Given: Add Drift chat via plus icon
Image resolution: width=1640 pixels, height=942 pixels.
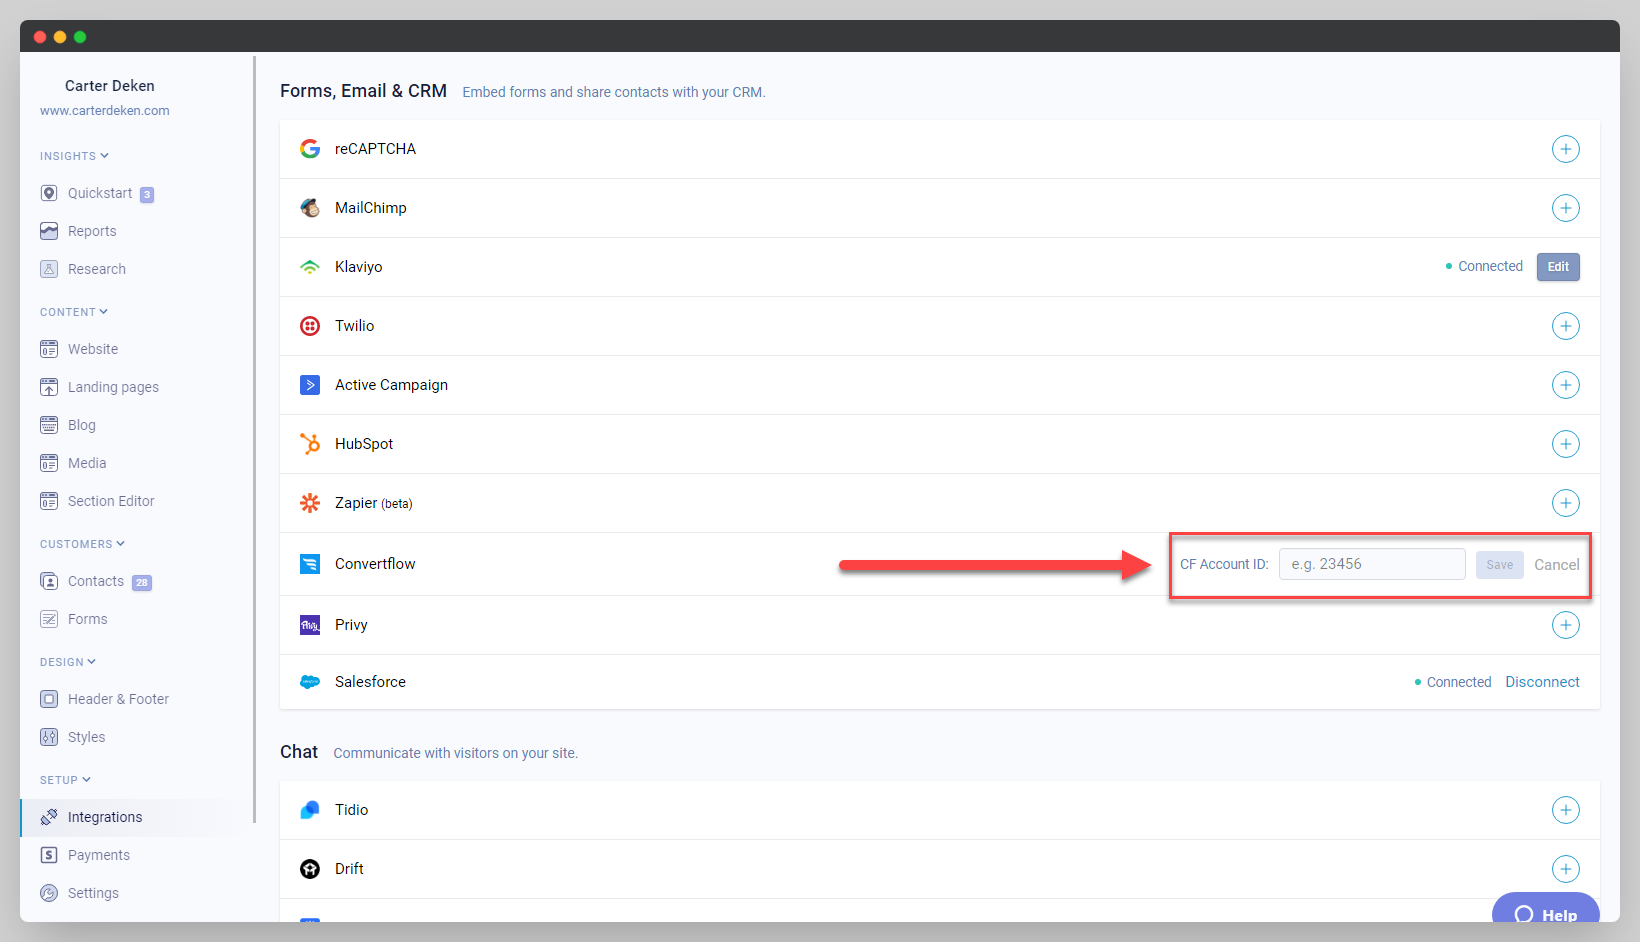Looking at the screenshot, I should point(1565,869).
